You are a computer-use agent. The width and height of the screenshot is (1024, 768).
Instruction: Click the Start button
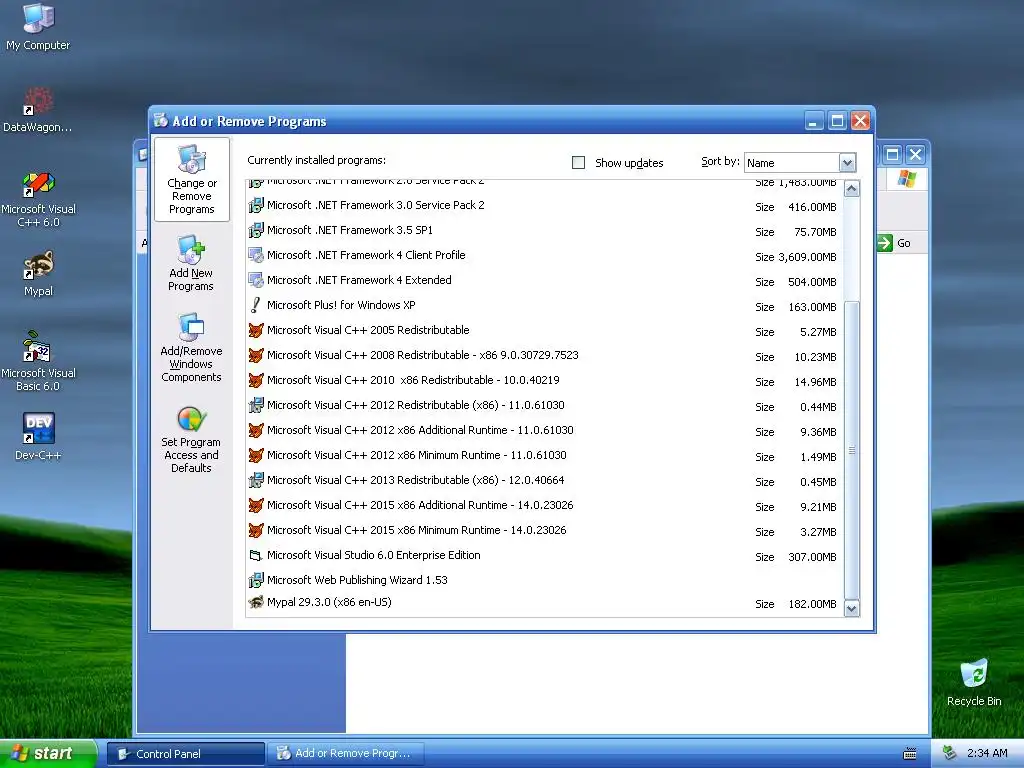click(48, 754)
